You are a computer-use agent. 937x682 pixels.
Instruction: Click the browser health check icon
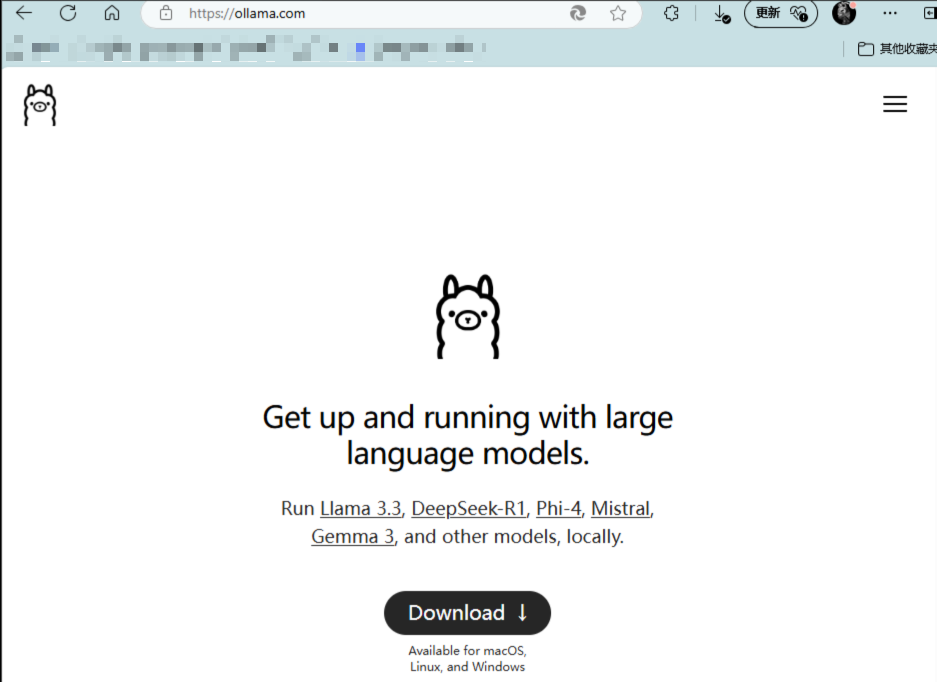pyautogui.click(x=798, y=14)
